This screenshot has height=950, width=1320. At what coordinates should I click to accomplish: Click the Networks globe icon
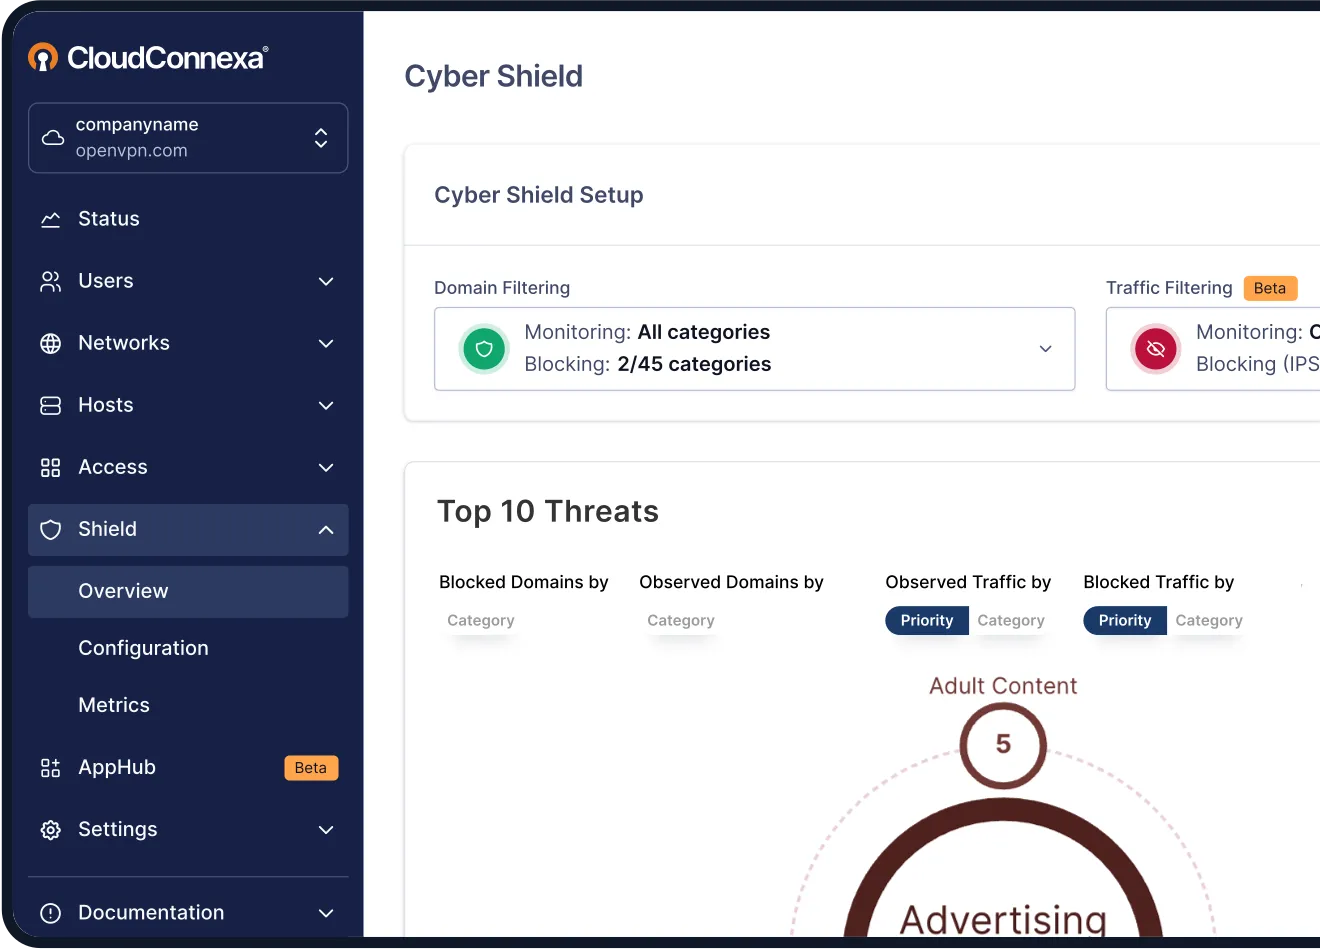[51, 343]
